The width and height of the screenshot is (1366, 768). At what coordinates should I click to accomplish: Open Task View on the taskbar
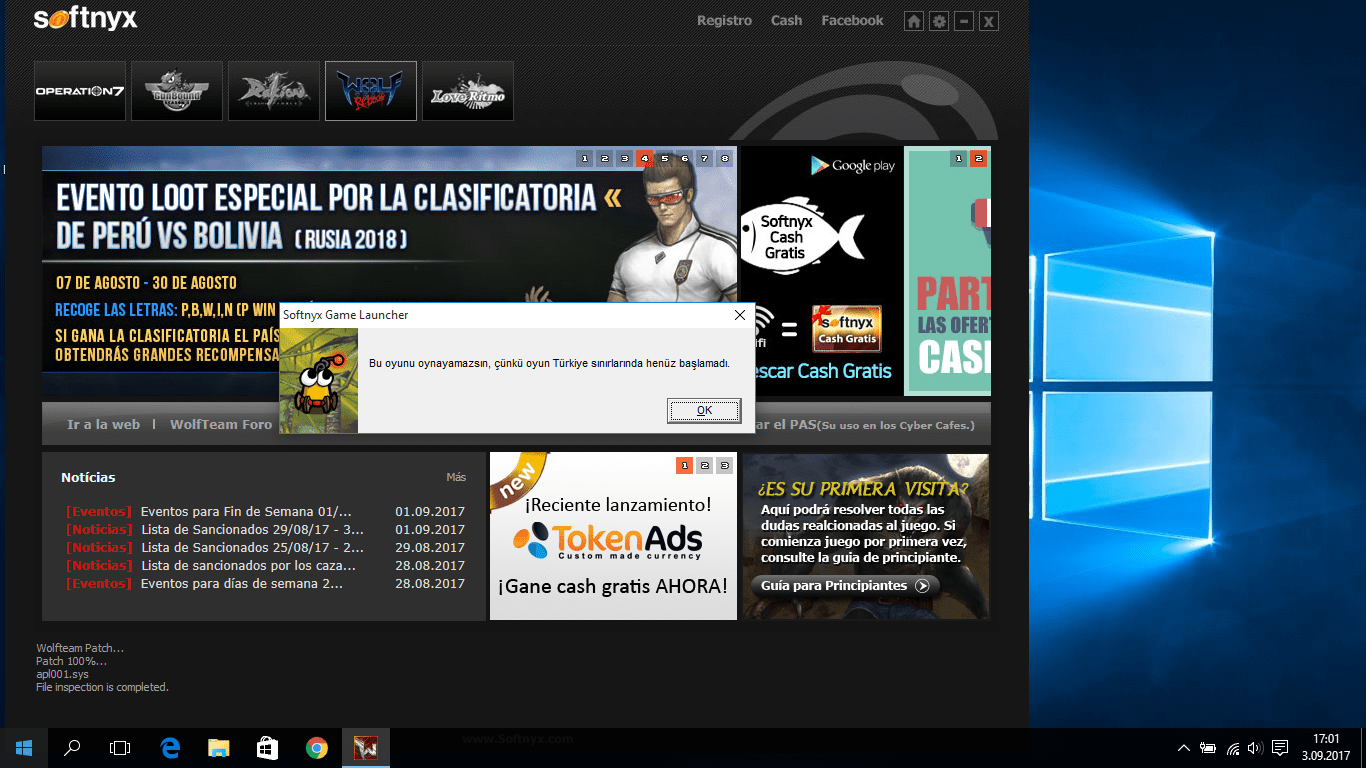120,748
